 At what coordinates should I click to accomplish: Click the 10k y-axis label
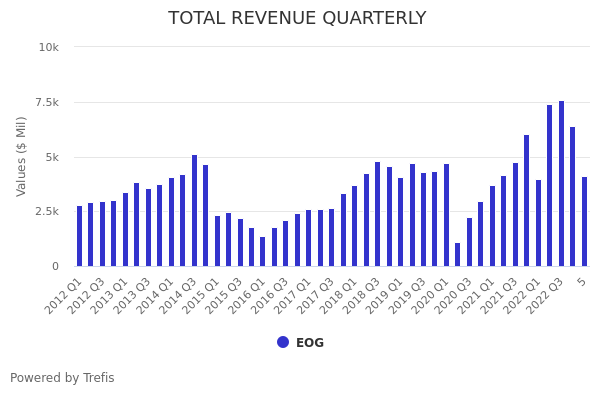pyautogui.click(x=49, y=47)
